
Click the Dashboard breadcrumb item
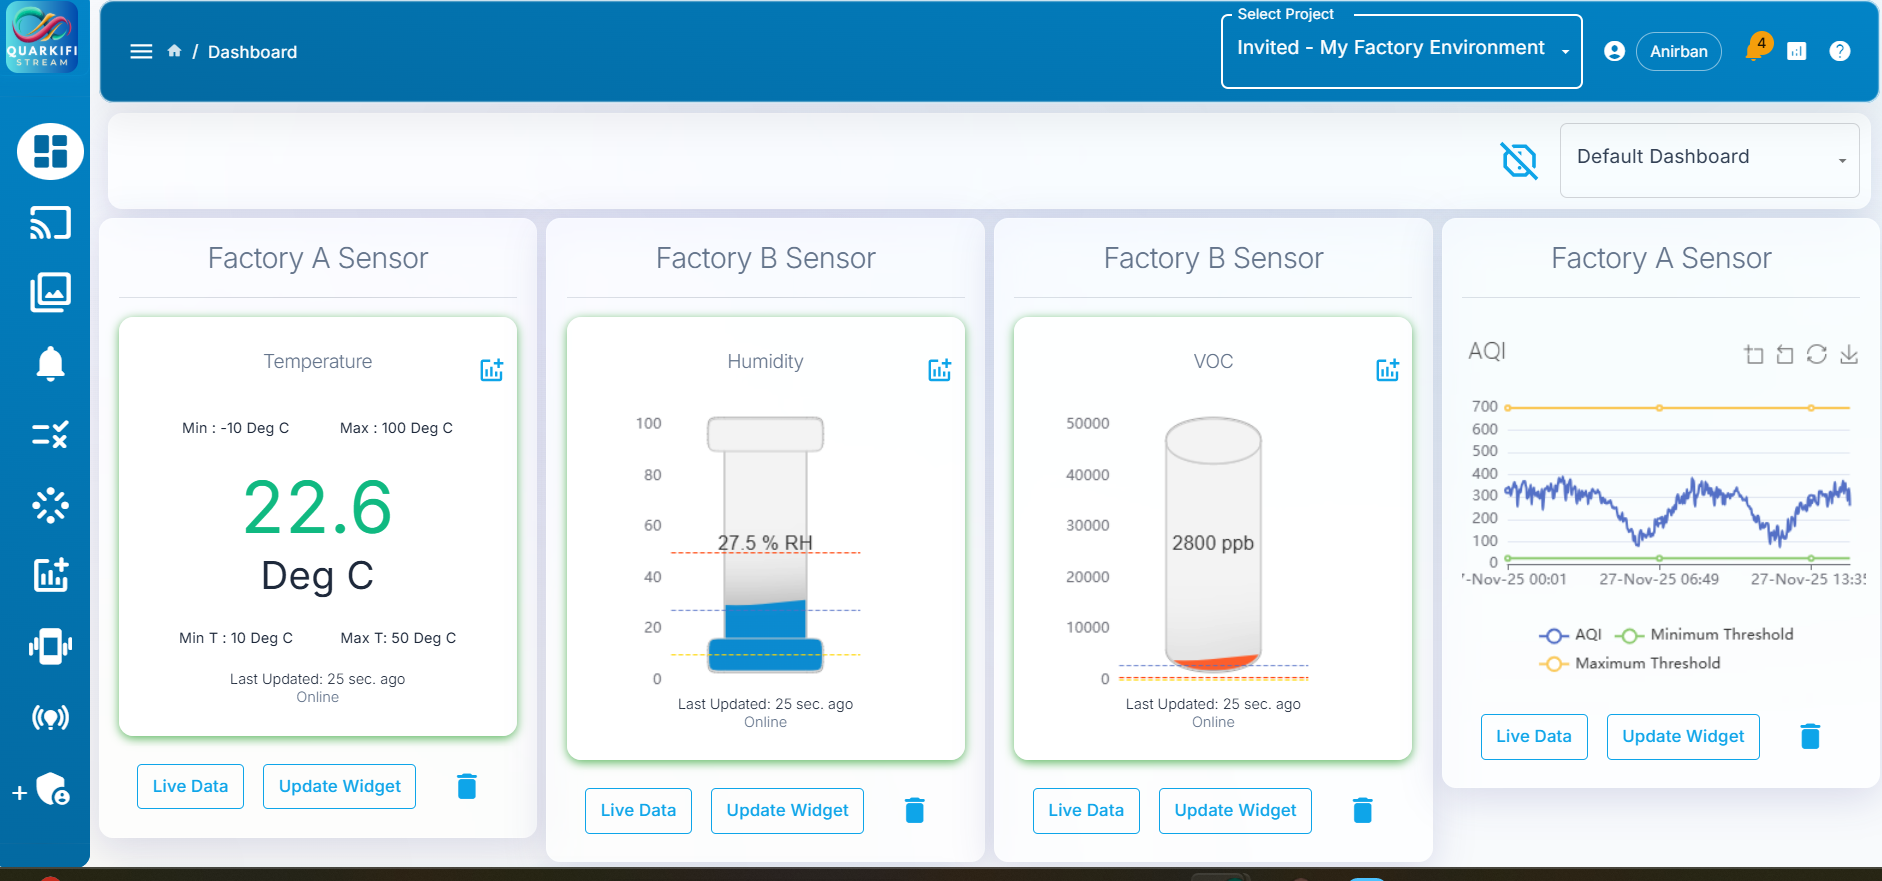pos(252,52)
